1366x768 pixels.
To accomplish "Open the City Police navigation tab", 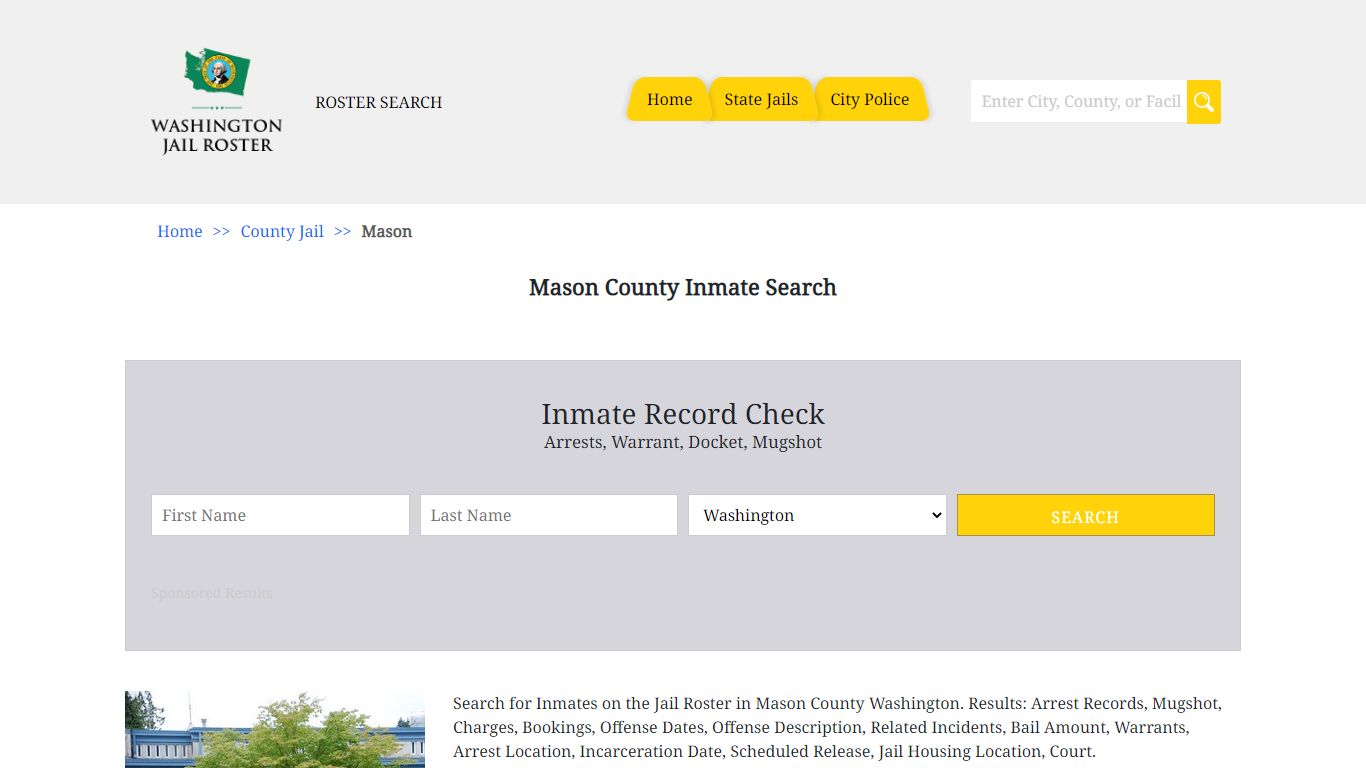I will point(870,99).
